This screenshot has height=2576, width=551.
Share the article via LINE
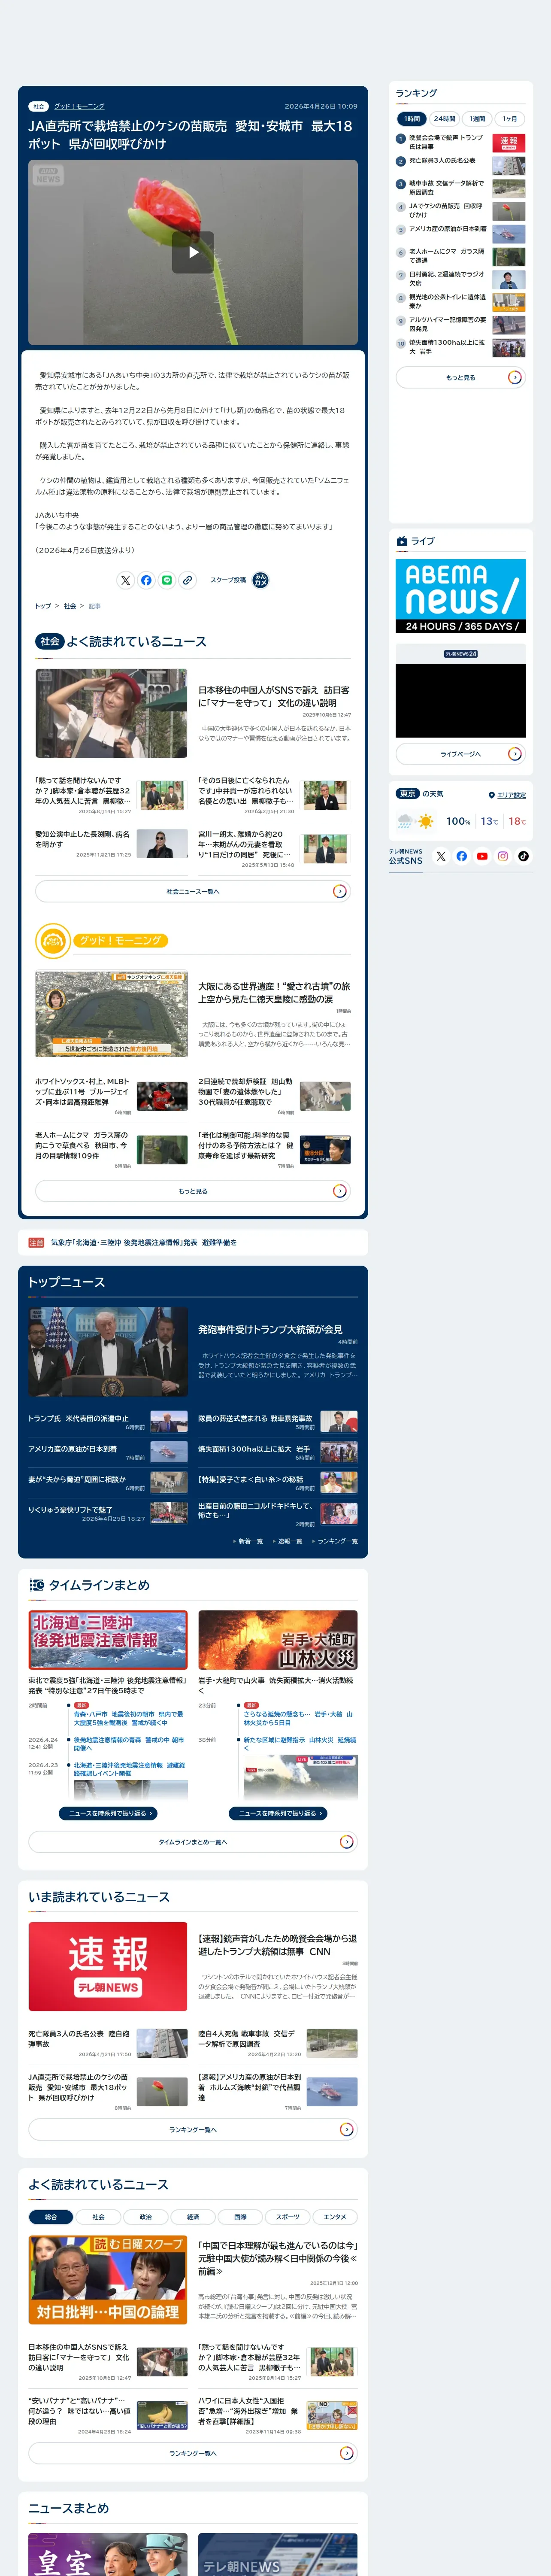click(167, 580)
